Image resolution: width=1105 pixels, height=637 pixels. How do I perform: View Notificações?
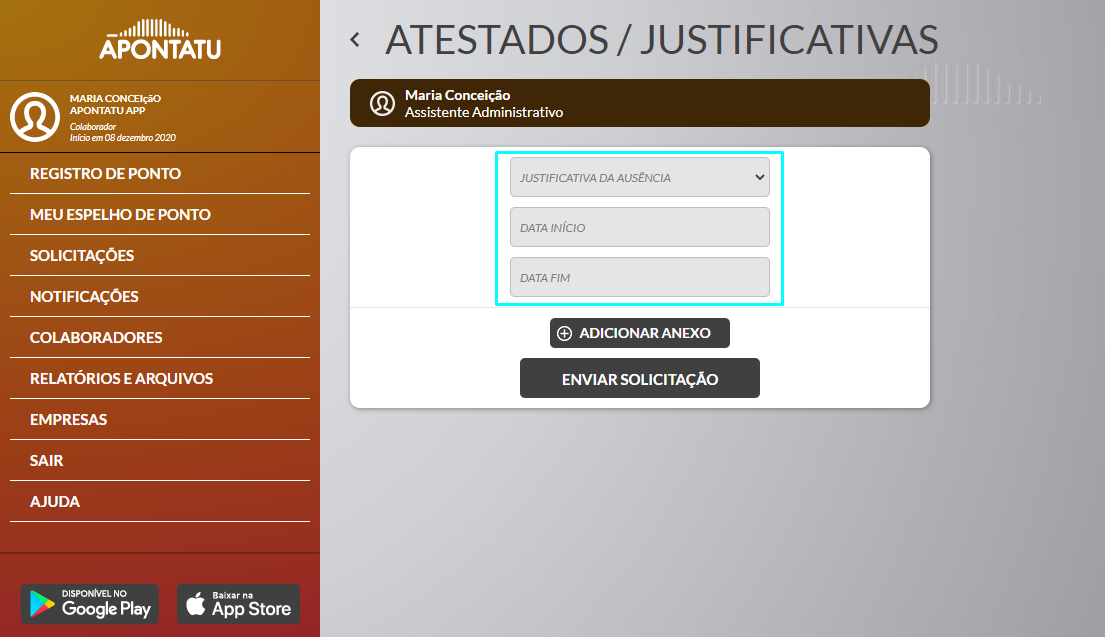click(x=160, y=296)
